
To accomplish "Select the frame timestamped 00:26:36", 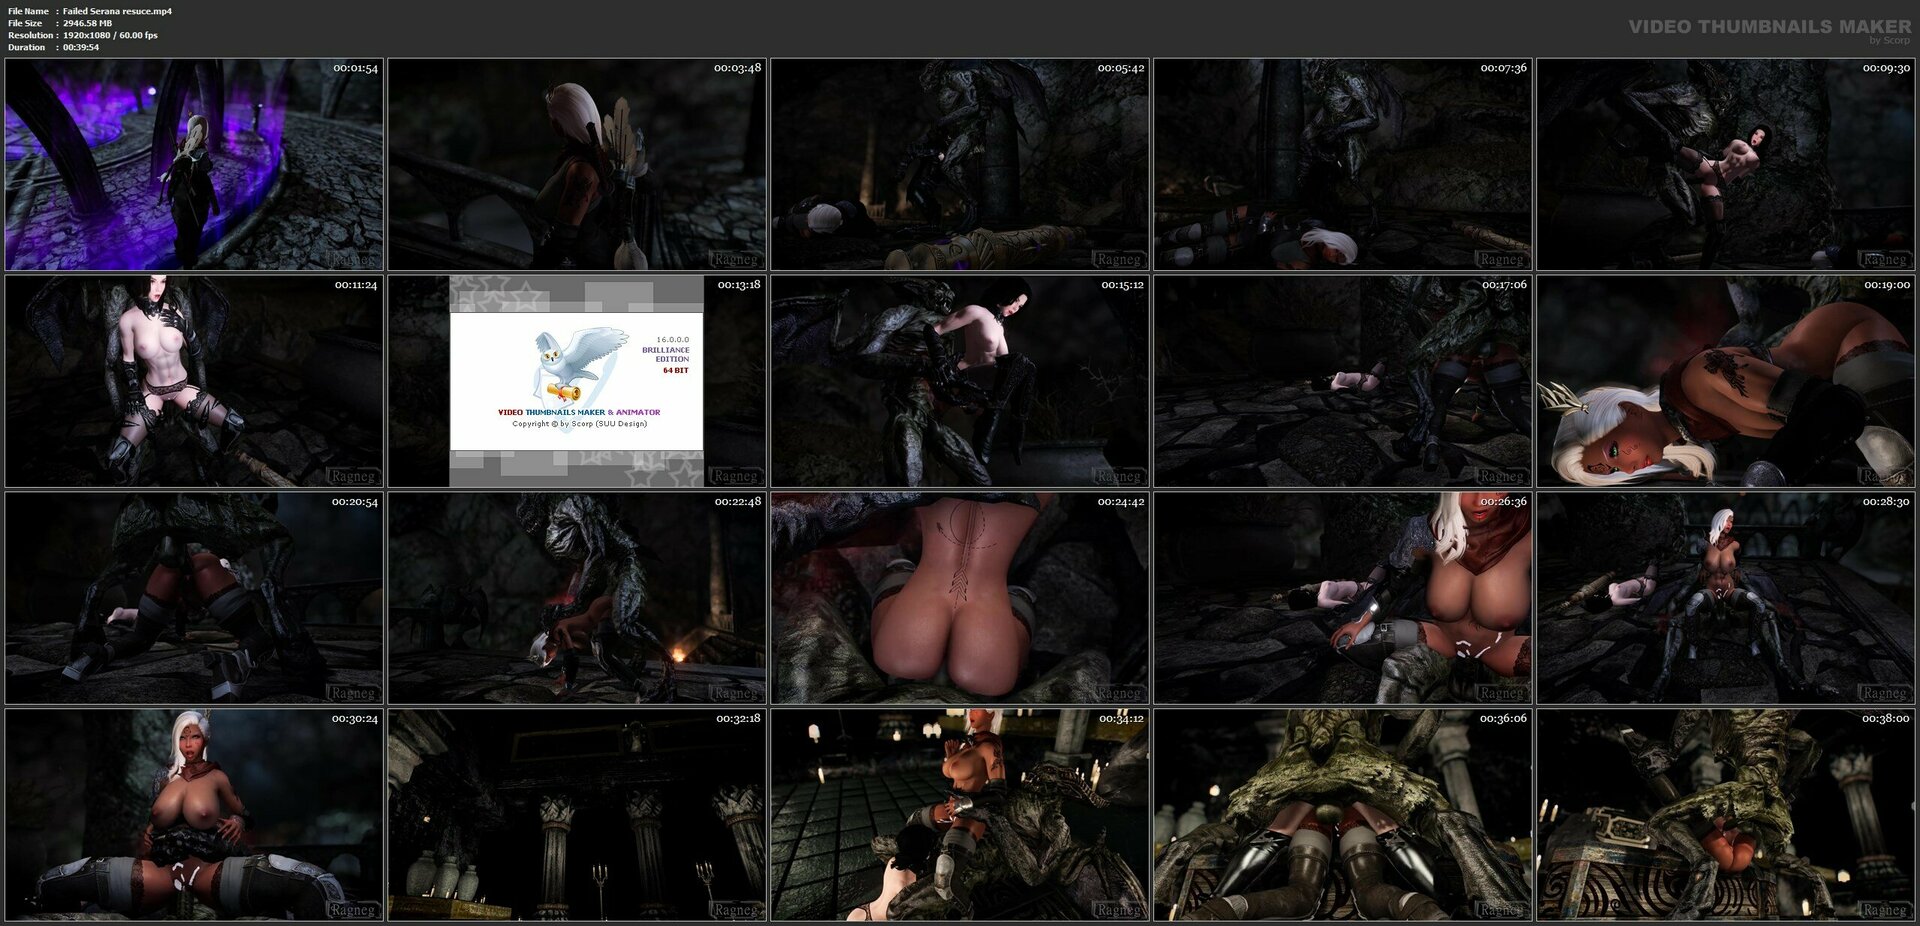I will (x=1343, y=598).
